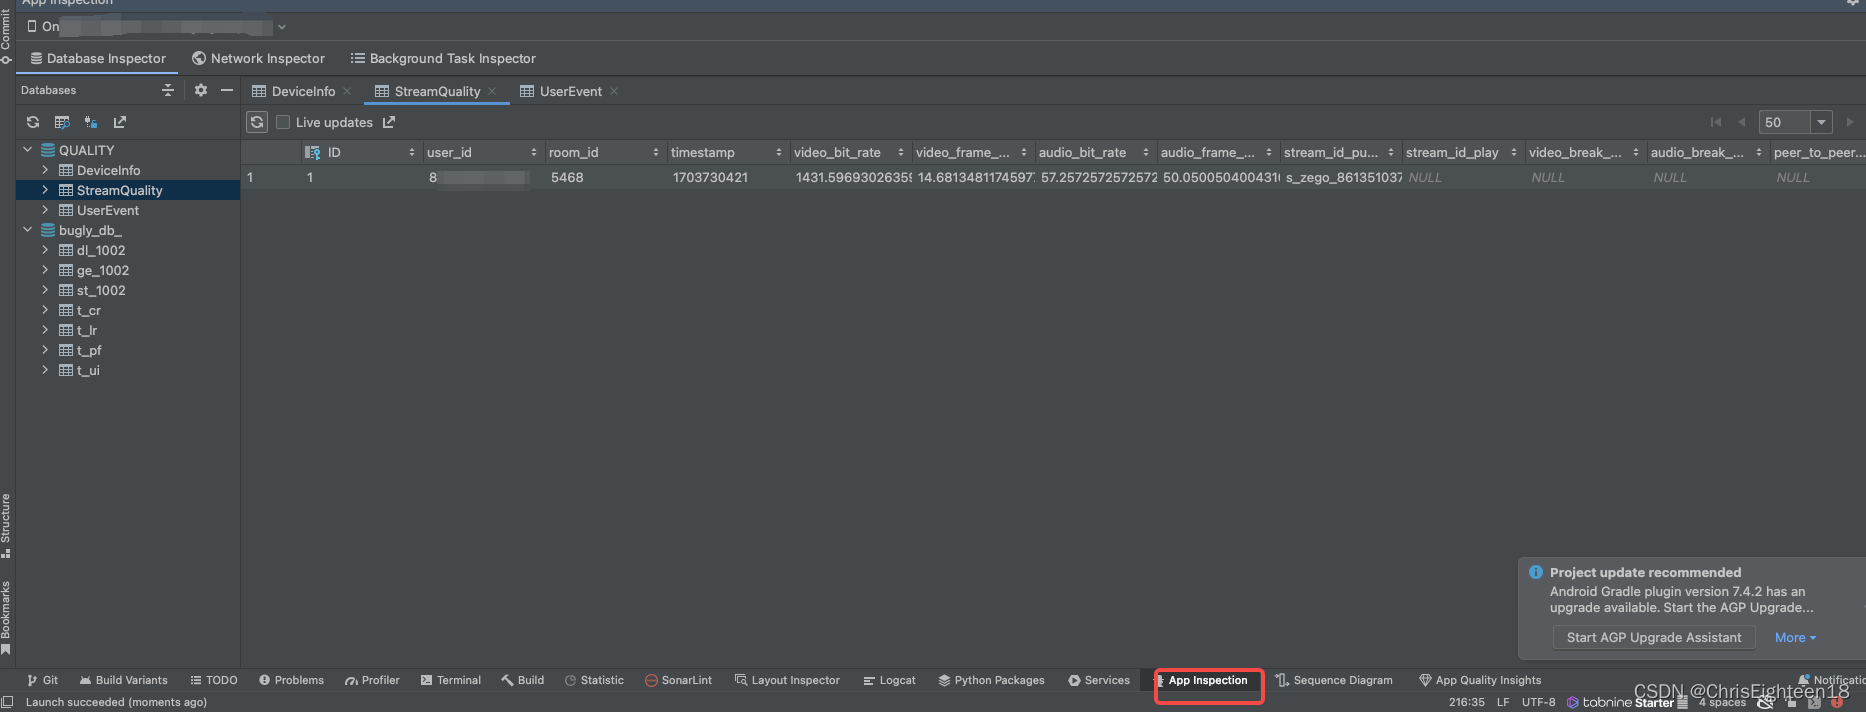Viewport: 1866px width, 712px height.
Task: Export databases to file from sidebar toolbar
Action: coord(120,122)
